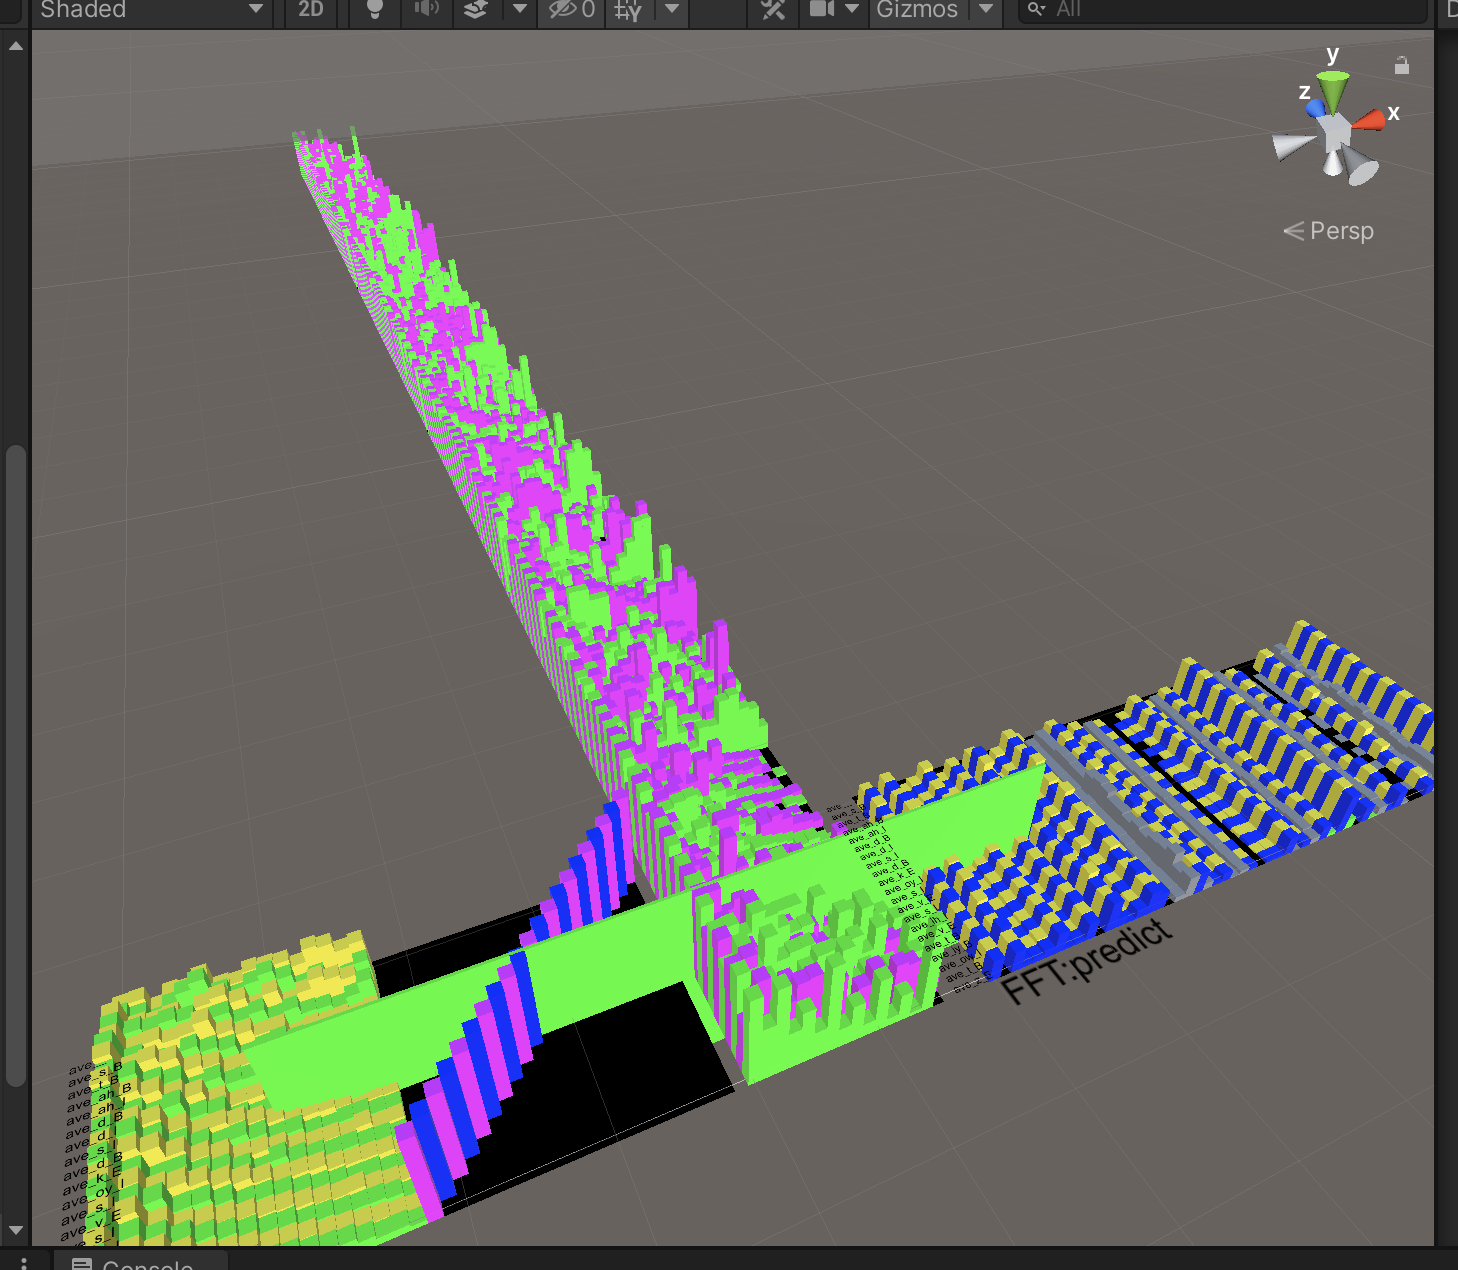Toggle 2D view mode

pyautogui.click(x=311, y=10)
